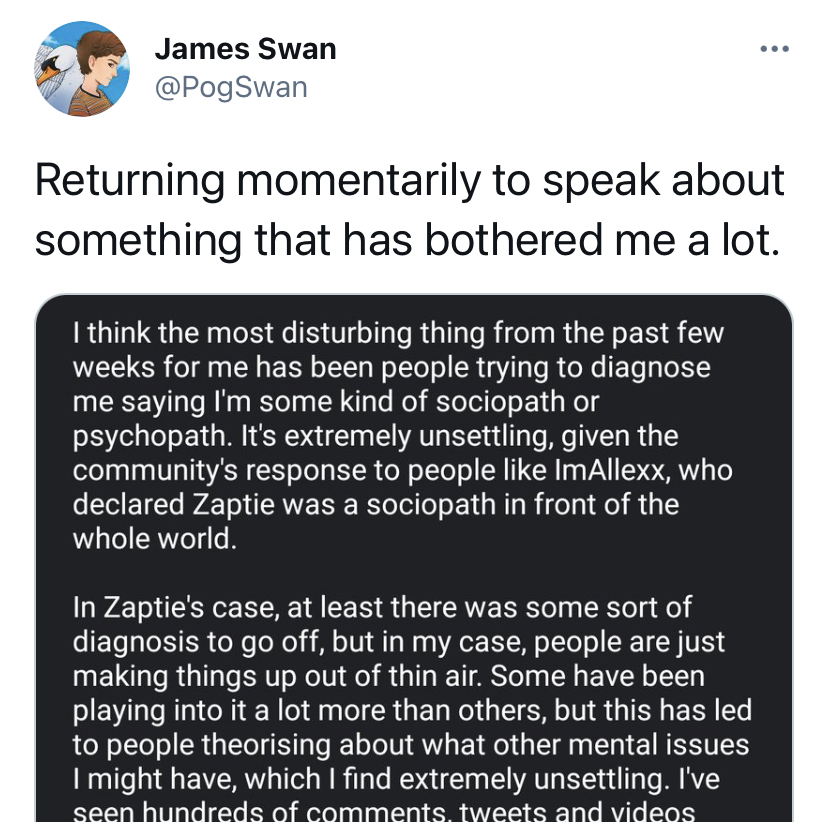
Task: Click the line 'declared Zaptie was a sociopath'
Action: 375,504
